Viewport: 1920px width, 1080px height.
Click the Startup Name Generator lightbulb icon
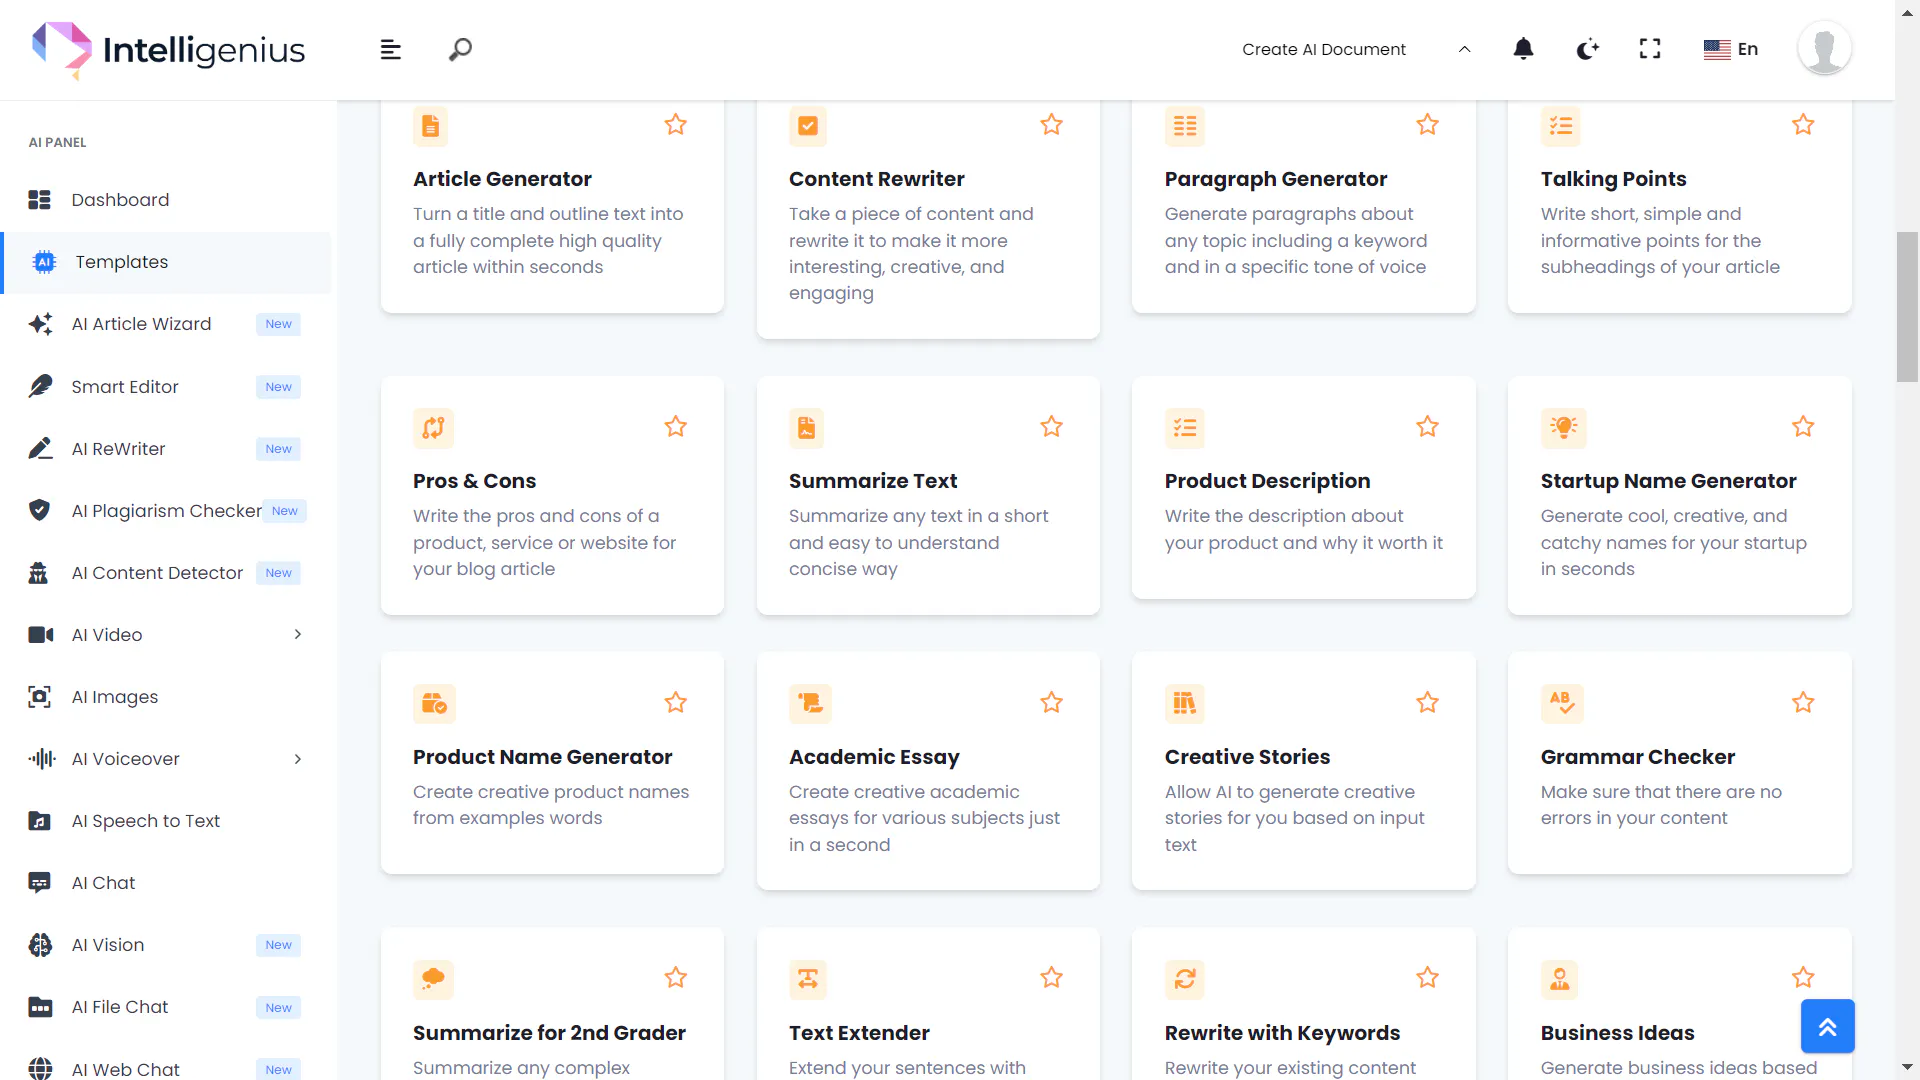point(1564,428)
